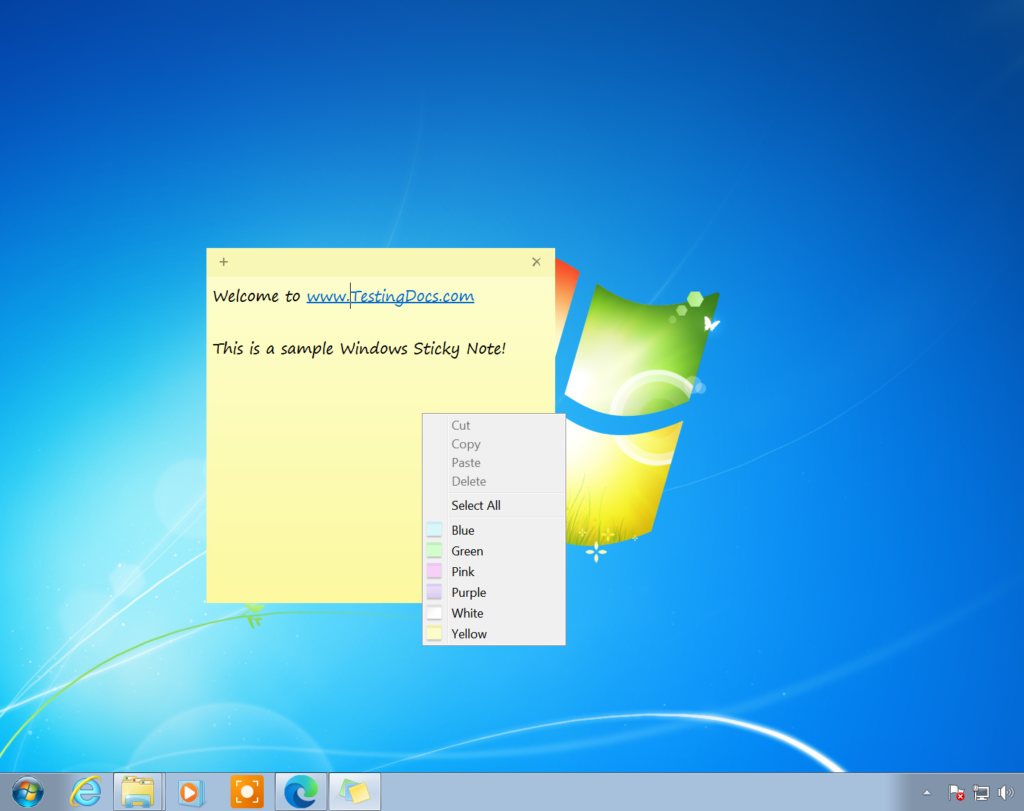Expand hidden system tray icons
Image resolution: width=1024 pixels, height=811 pixels.
(927, 791)
